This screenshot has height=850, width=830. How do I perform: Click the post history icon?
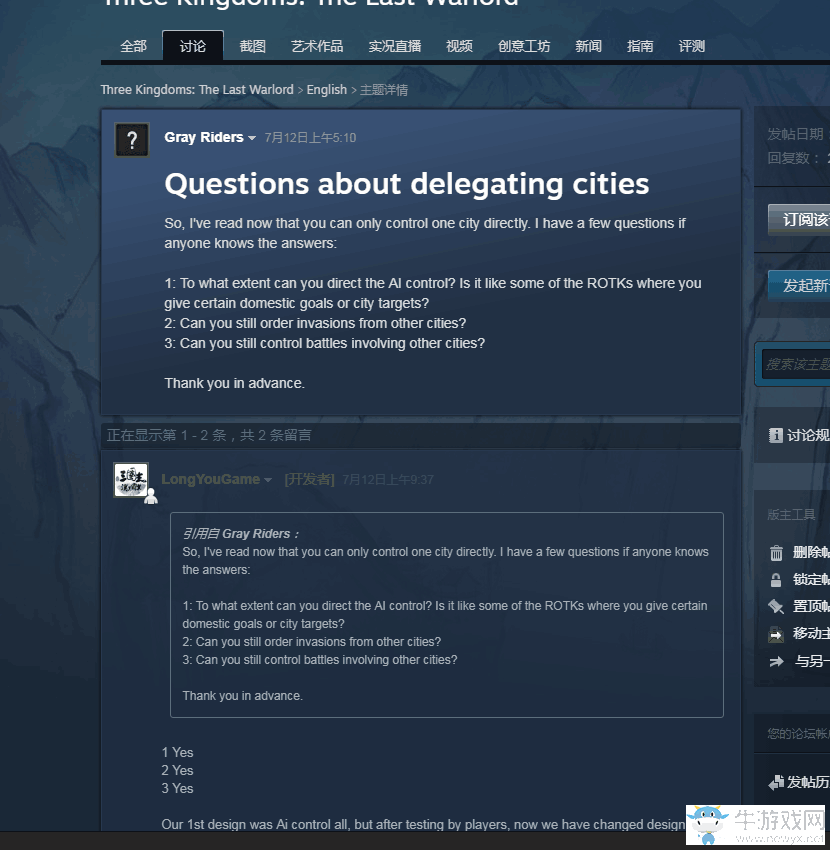pos(776,782)
